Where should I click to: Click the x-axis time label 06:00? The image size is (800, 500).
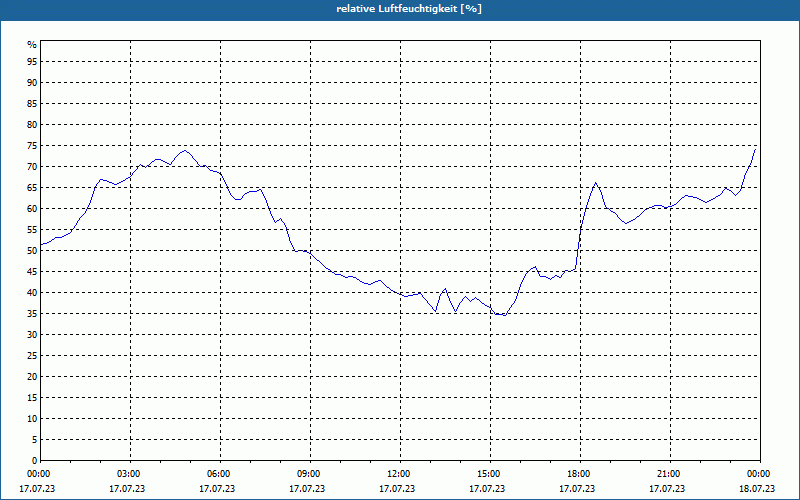point(218,474)
